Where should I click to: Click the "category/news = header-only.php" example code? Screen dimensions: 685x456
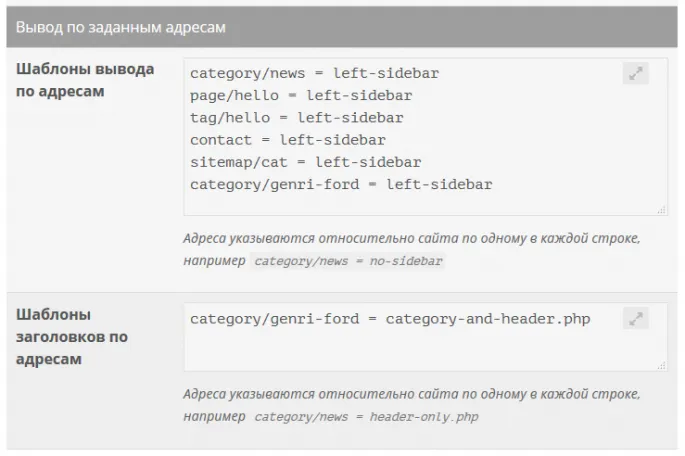pos(366,416)
